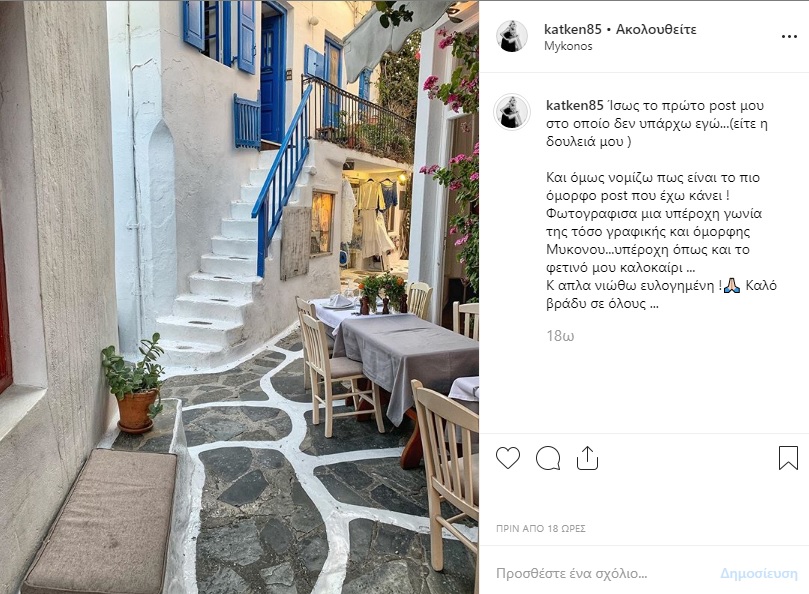Like the post with the heart icon
This screenshot has width=809, height=594.
click(x=508, y=458)
